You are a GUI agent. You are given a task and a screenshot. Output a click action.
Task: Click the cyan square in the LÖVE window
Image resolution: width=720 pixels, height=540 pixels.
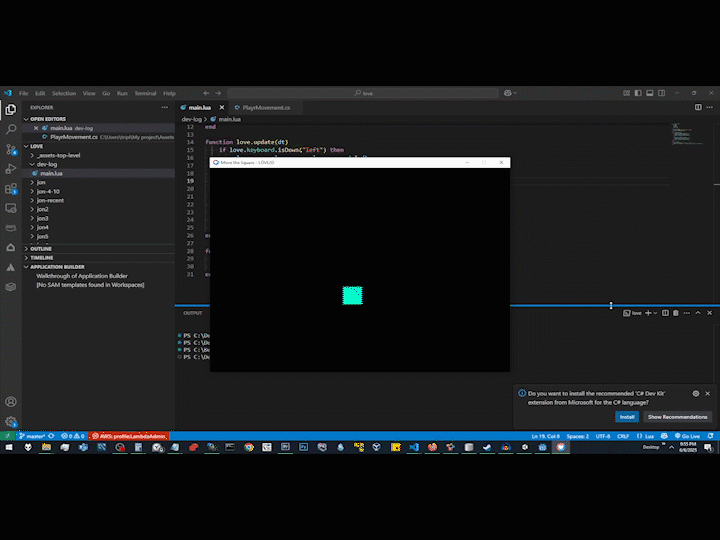point(352,295)
